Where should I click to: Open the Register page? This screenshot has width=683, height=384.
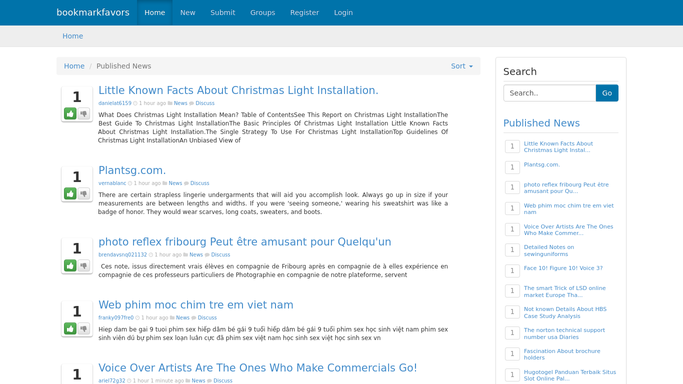click(x=304, y=13)
